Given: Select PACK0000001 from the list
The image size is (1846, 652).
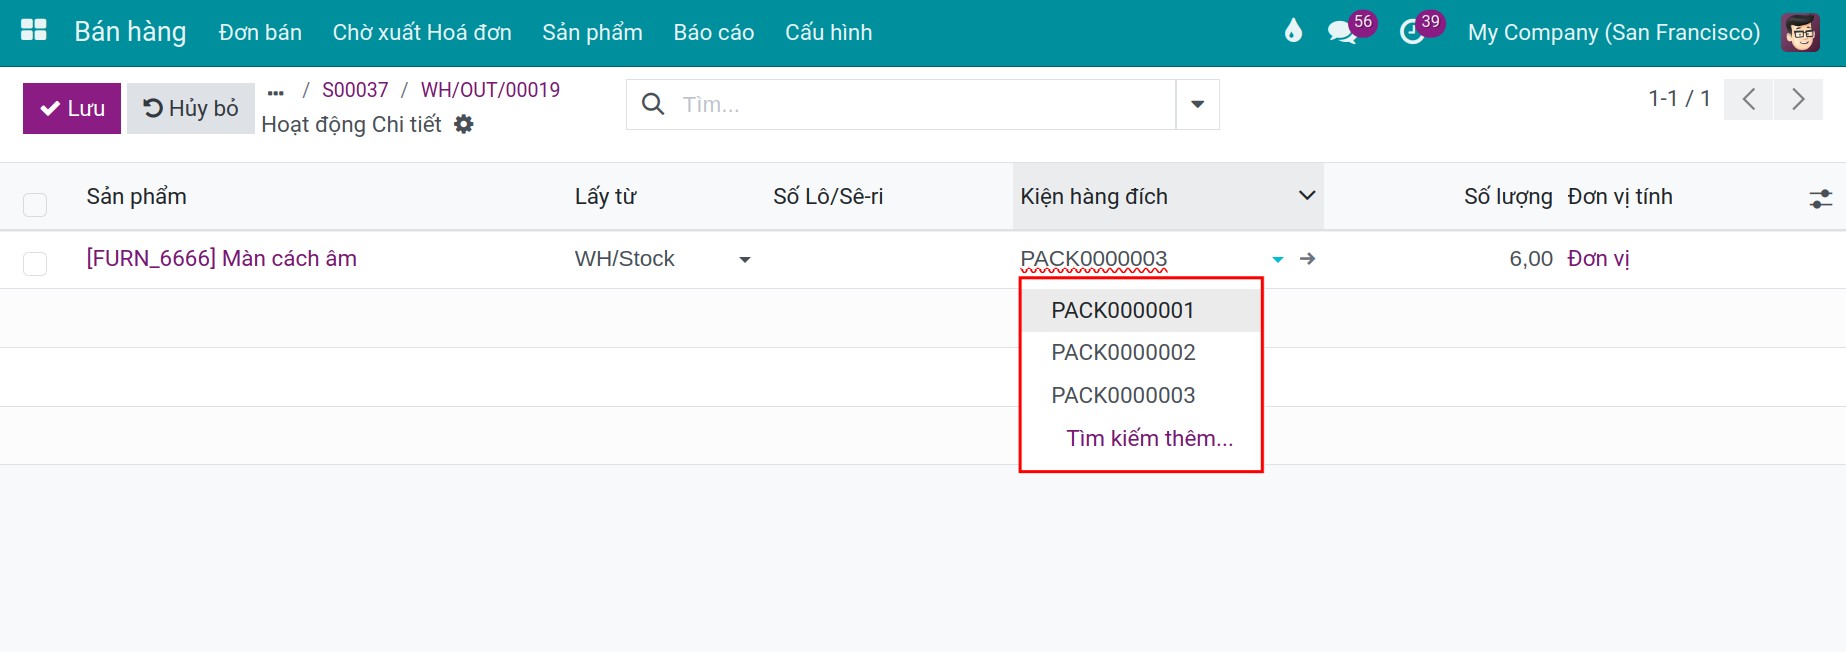Looking at the screenshot, I should (1141, 310).
